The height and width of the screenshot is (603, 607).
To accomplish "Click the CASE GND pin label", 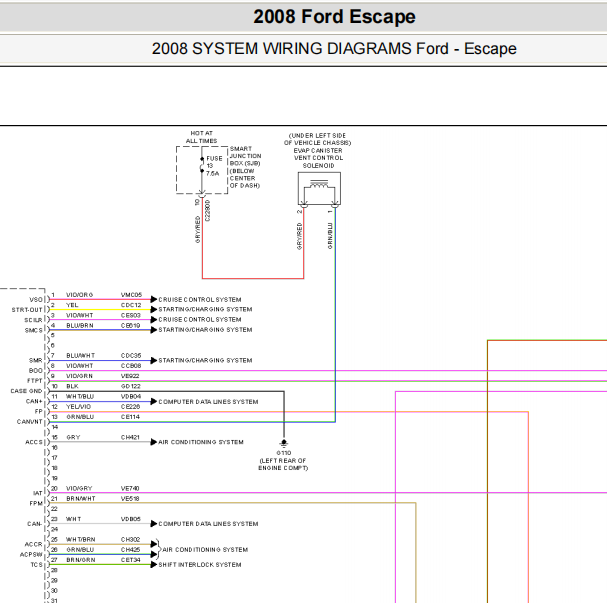I will pyautogui.click(x=26, y=391).
